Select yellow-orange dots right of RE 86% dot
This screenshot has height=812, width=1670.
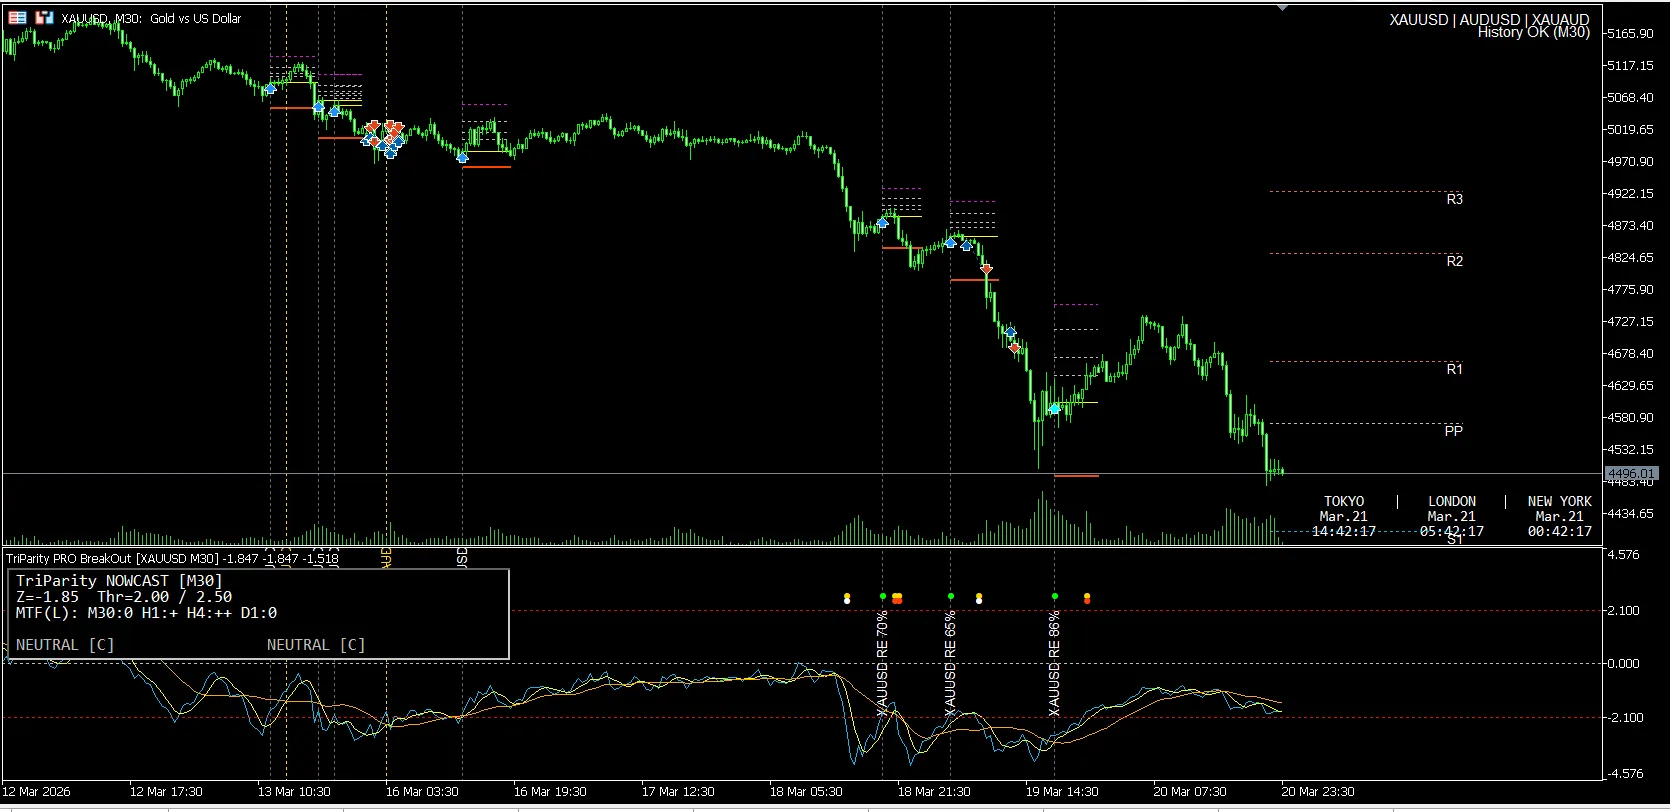click(1087, 599)
